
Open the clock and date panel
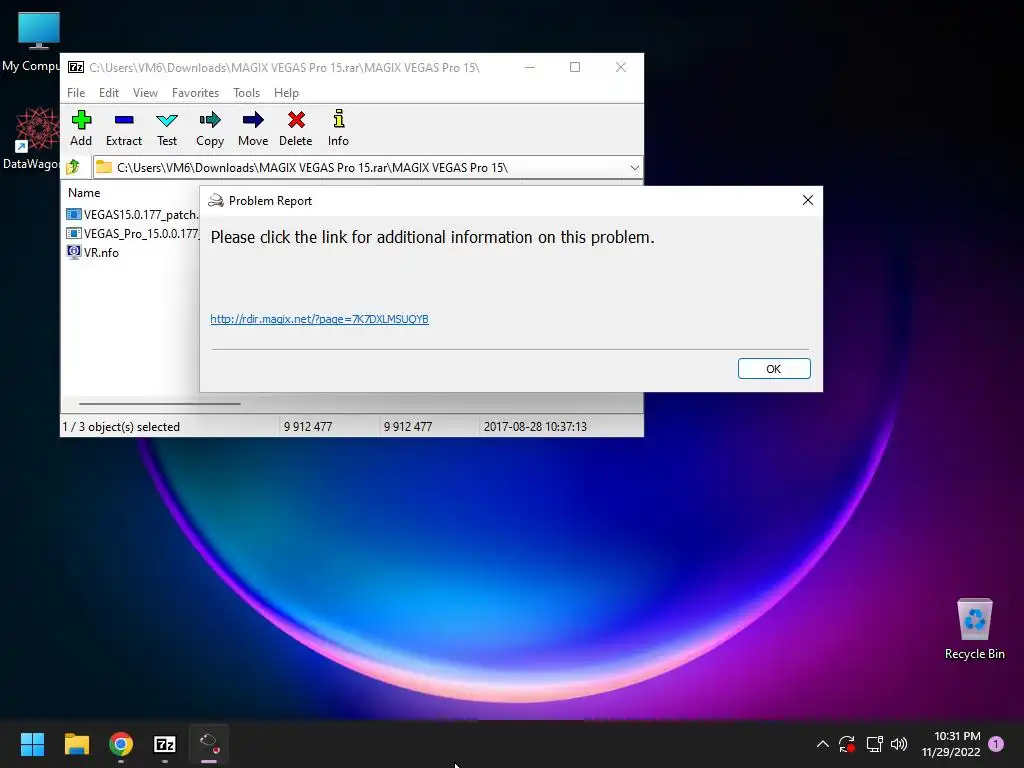pos(951,744)
